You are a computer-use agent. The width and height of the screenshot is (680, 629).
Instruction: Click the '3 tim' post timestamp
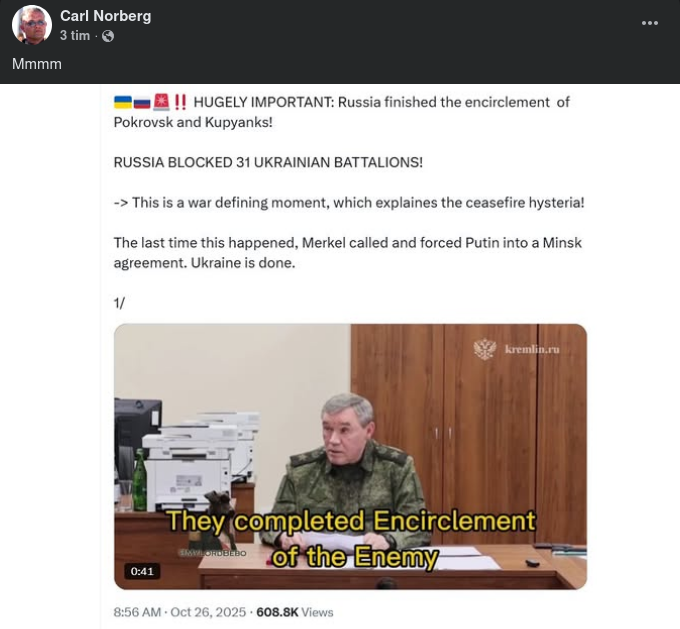(75, 36)
